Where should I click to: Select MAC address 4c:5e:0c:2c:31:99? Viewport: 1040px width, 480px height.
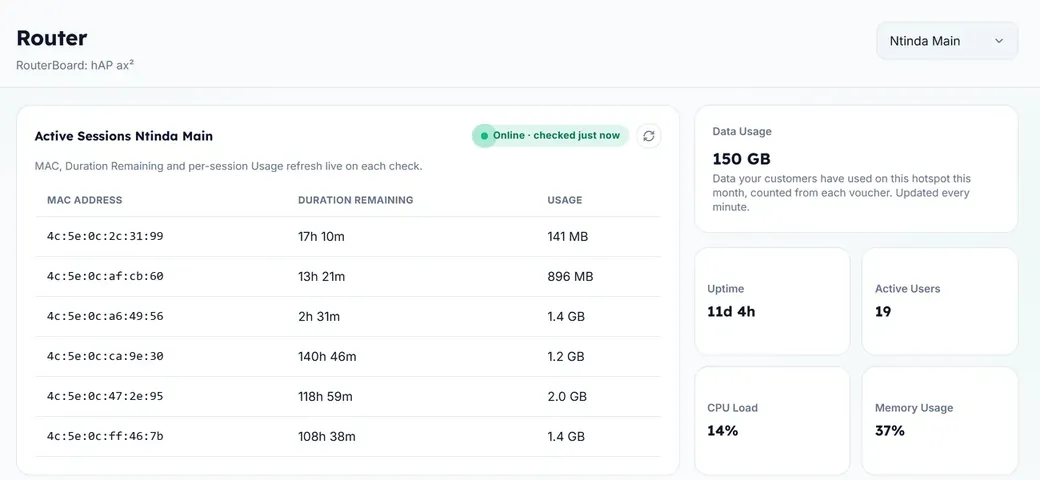click(x=105, y=237)
